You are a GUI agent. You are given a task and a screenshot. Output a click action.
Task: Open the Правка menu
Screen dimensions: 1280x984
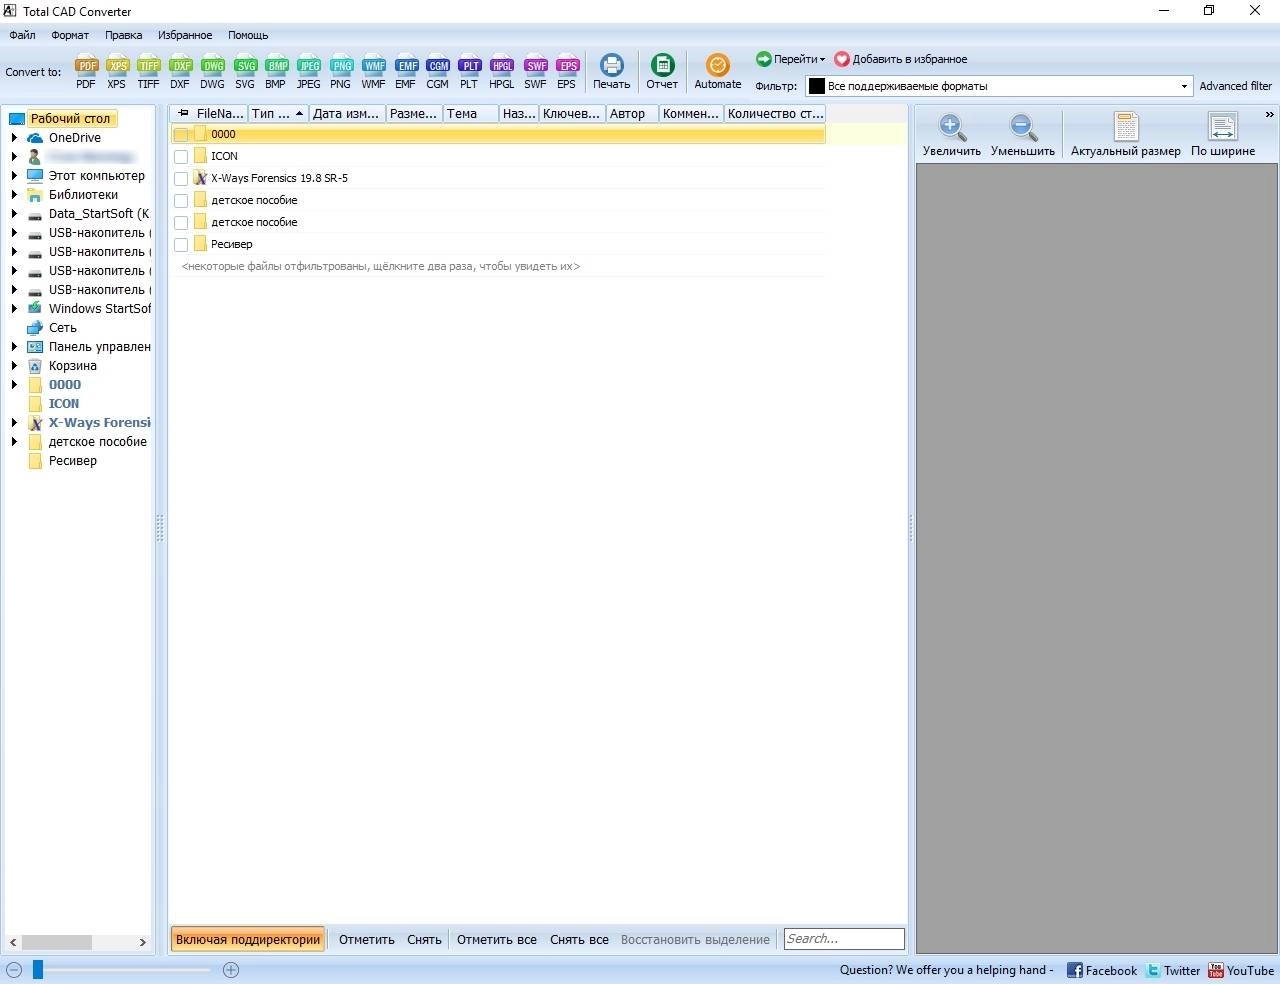(124, 35)
